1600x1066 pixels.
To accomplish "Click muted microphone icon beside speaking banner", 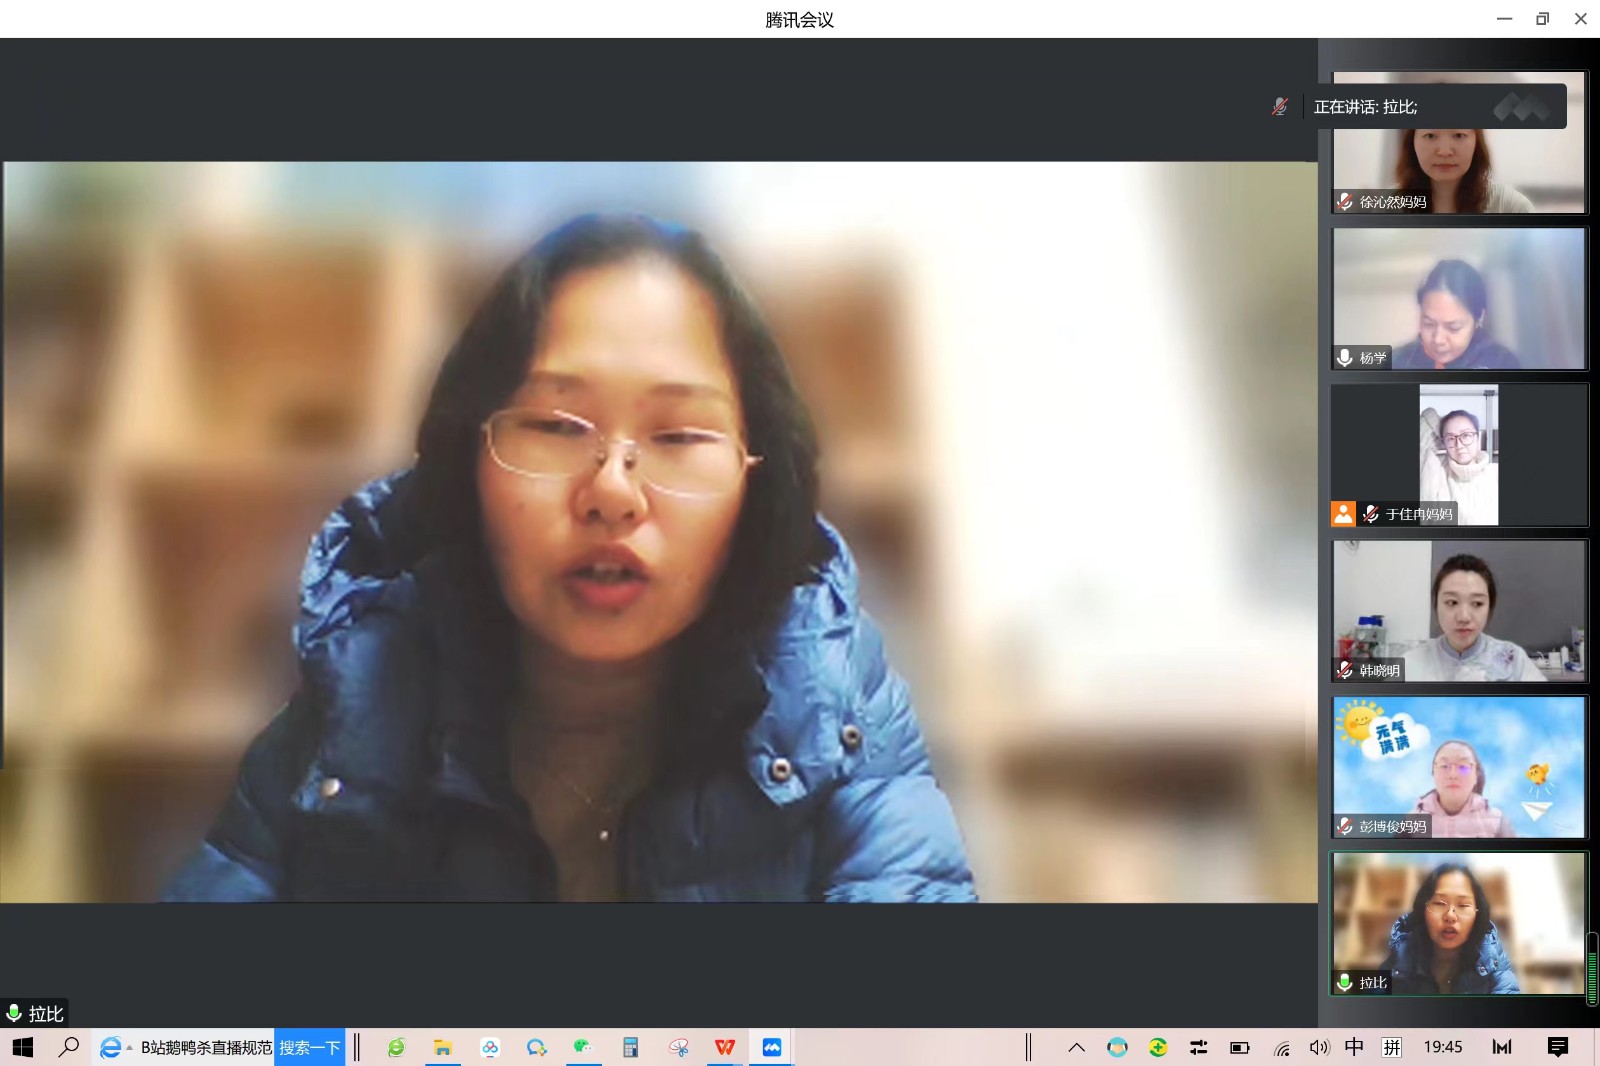I will [1279, 106].
